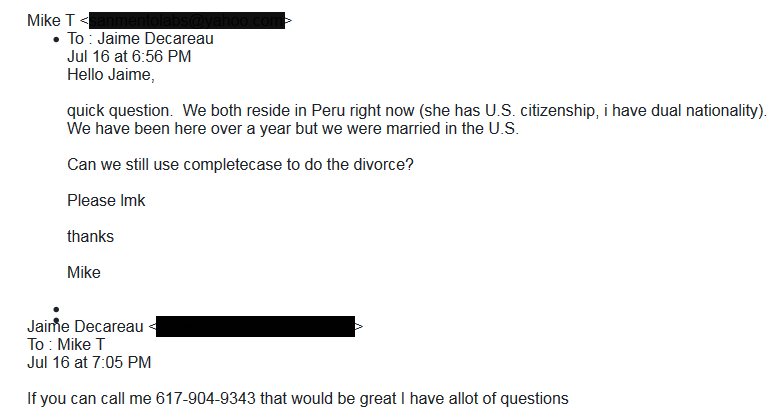This screenshot has width=779, height=419.
Task: Click the timestamp Jul 16 at 6:56 PM
Action: [x=129, y=57]
